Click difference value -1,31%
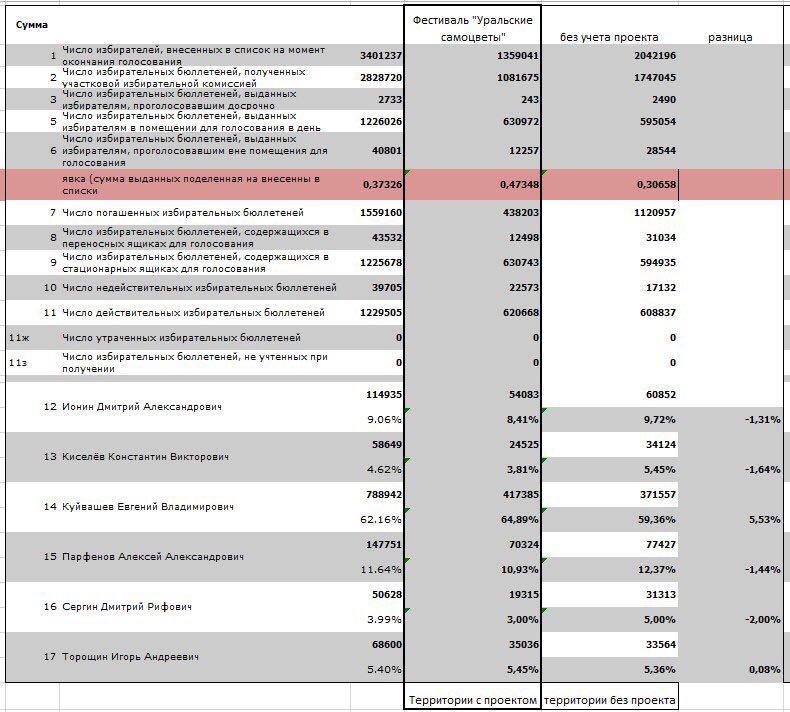790x712 pixels. (x=763, y=419)
